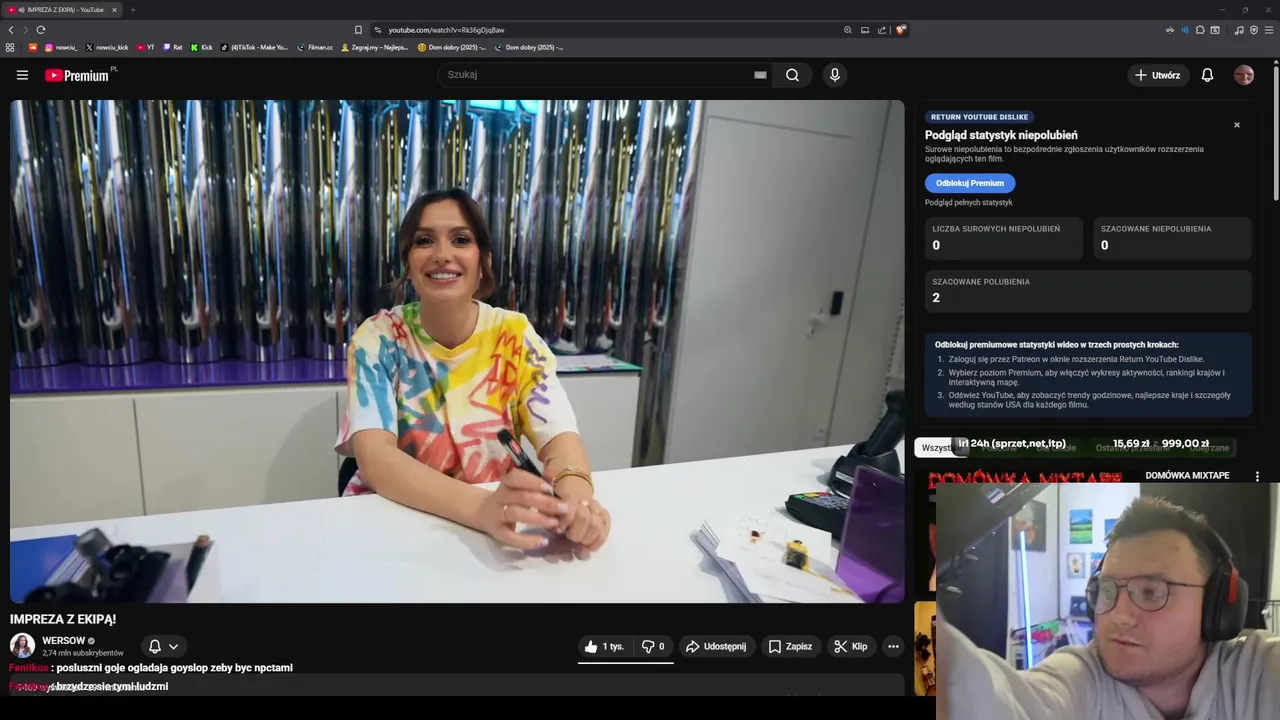Bookmark this page icon in address bar
1280x720 pixels.
tap(358, 30)
